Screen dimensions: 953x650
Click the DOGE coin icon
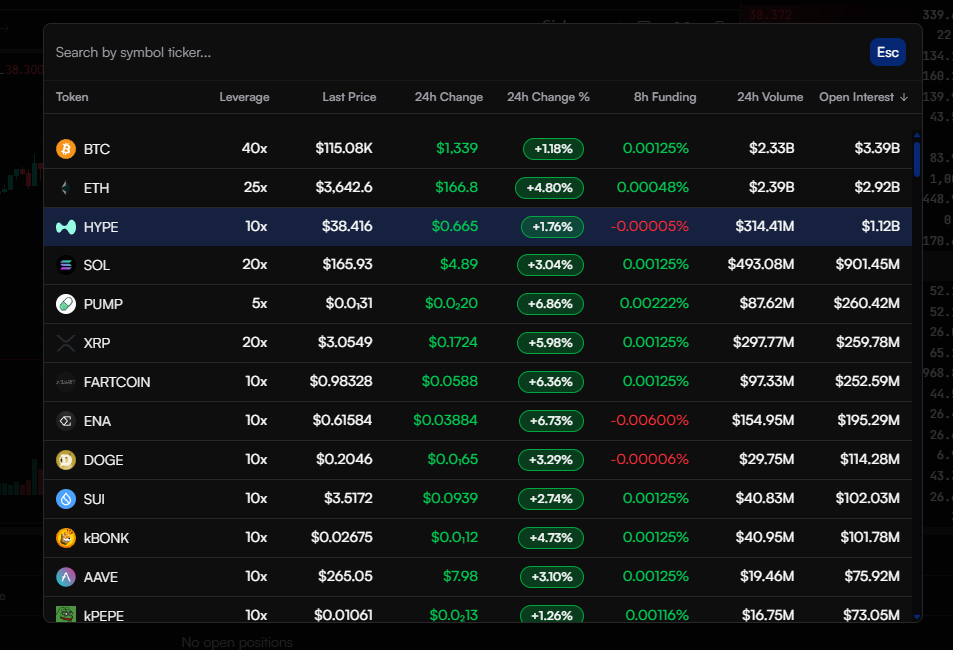tap(66, 460)
